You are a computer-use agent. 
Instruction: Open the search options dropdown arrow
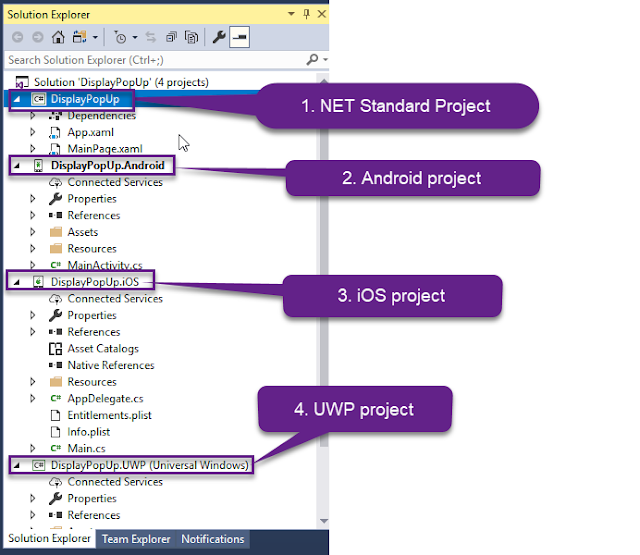[x=325, y=60]
